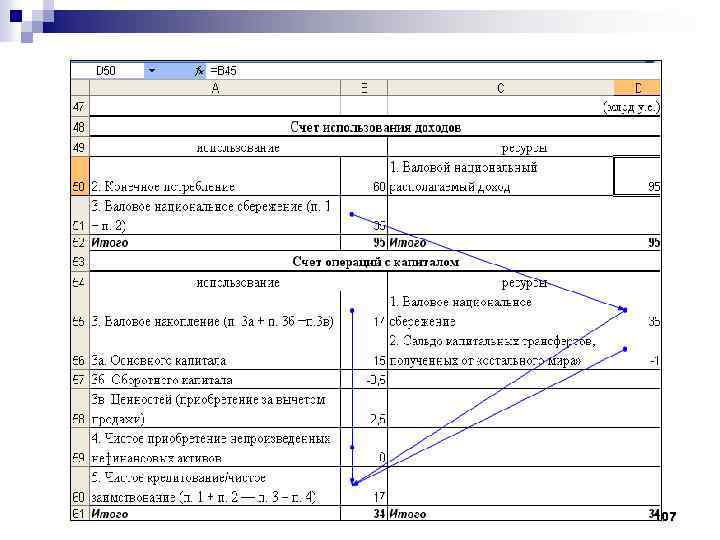Select row 61 header
This screenshot has width=720, height=540.
tap(79, 513)
